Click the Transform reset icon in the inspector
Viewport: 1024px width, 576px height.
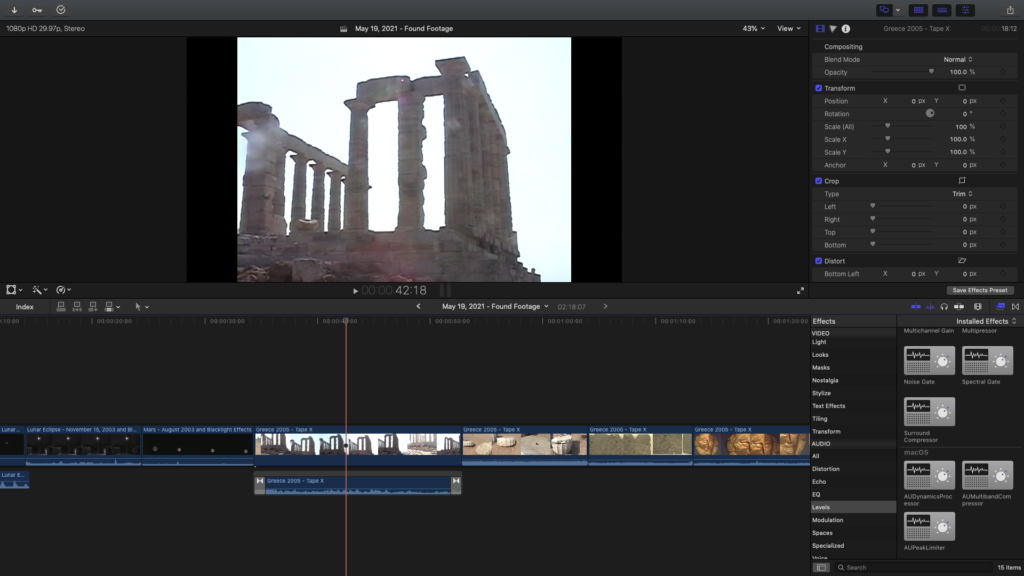tap(962, 88)
